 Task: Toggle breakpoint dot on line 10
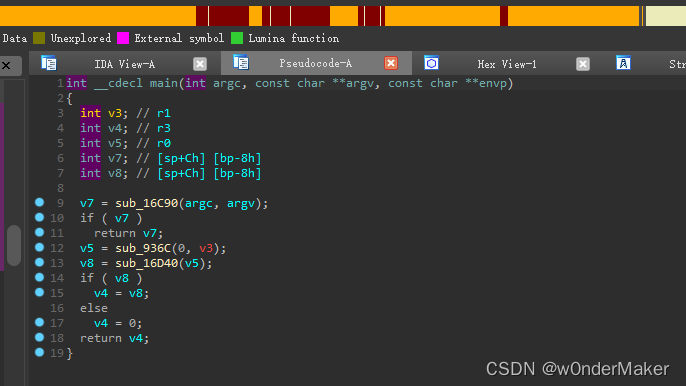39,217
